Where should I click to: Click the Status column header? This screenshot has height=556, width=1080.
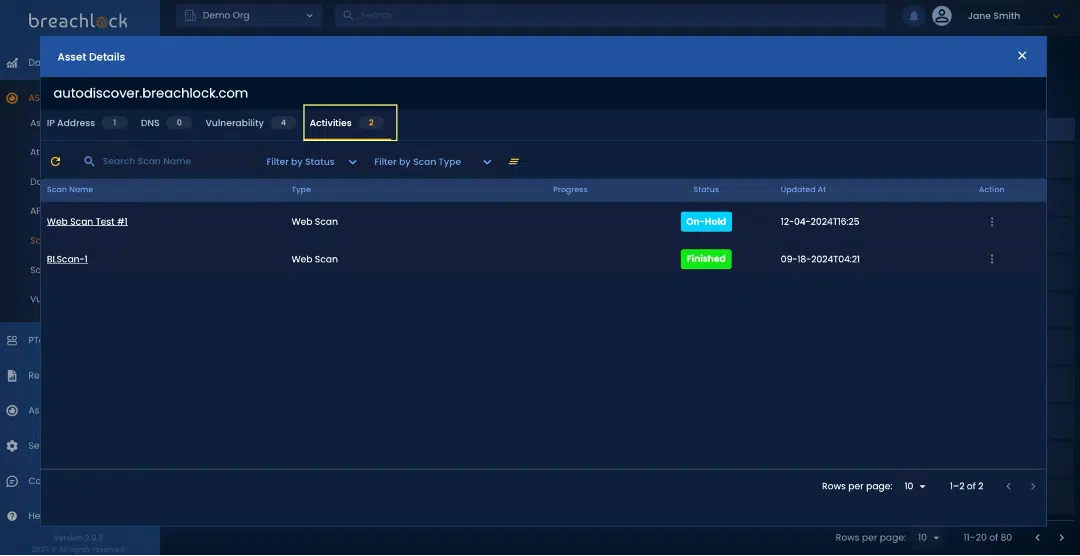706,189
